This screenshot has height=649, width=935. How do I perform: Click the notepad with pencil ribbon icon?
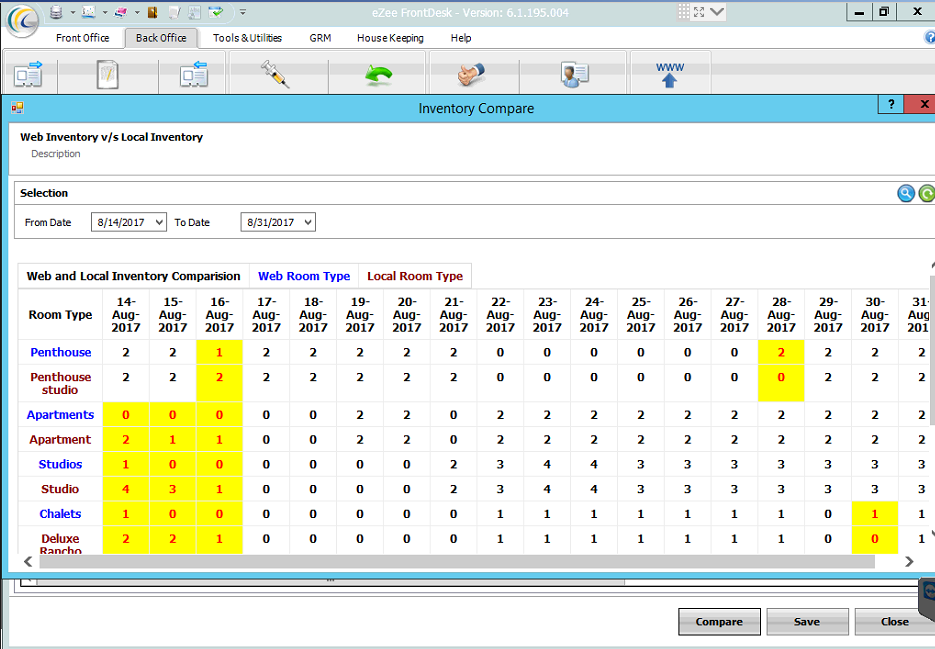pyautogui.click(x=107, y=75)
